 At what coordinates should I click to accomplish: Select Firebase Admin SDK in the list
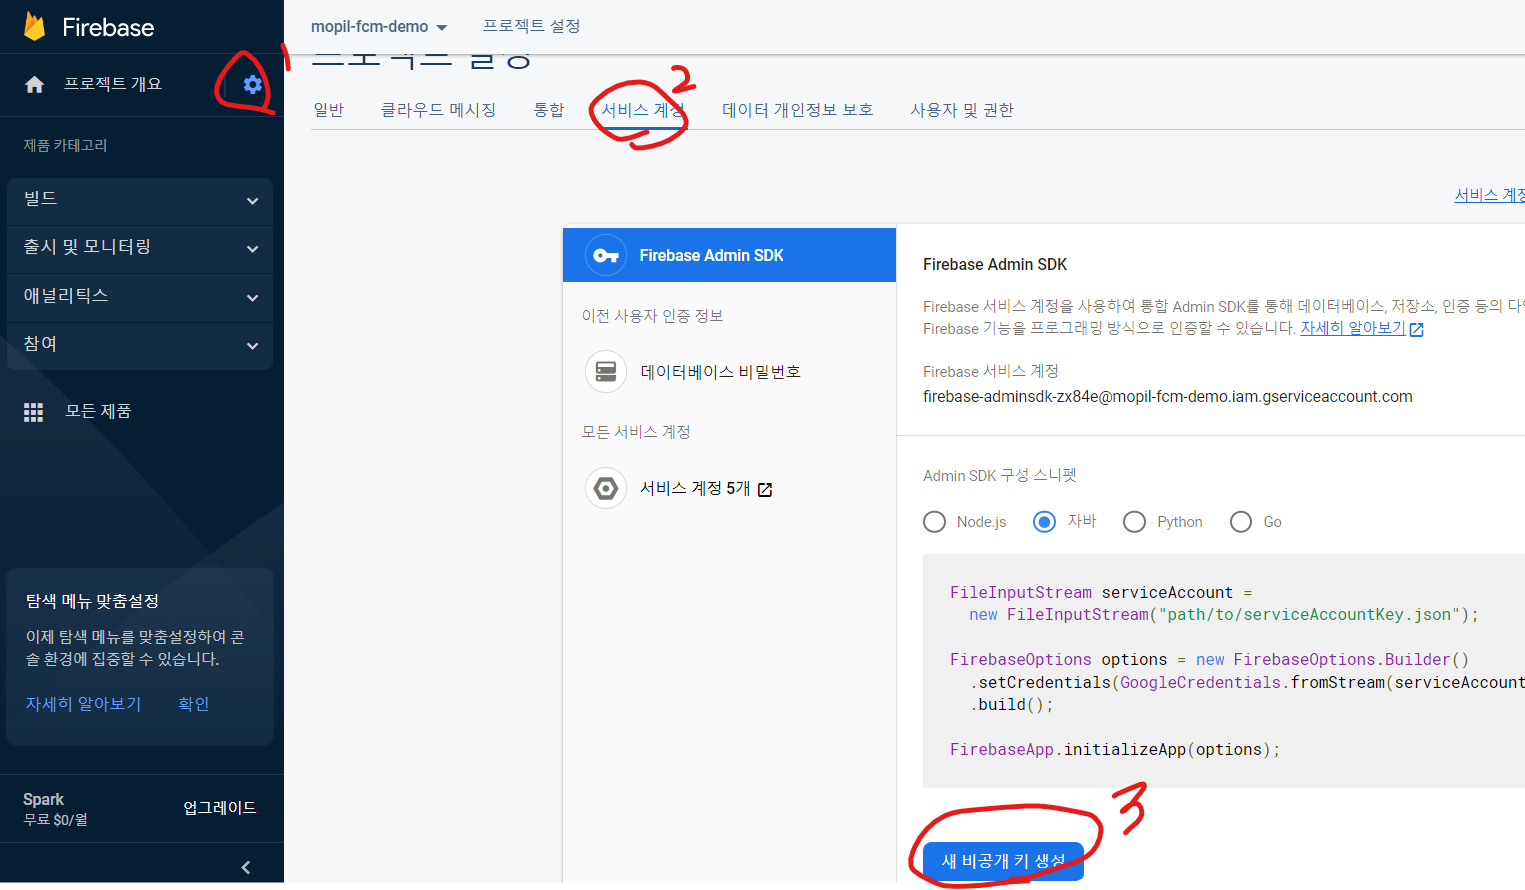(729, 255)
